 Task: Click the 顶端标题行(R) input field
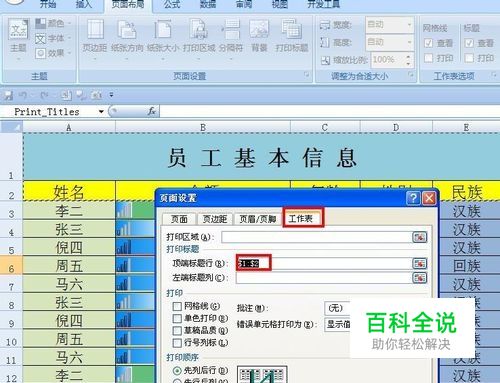tap(324, 263)
